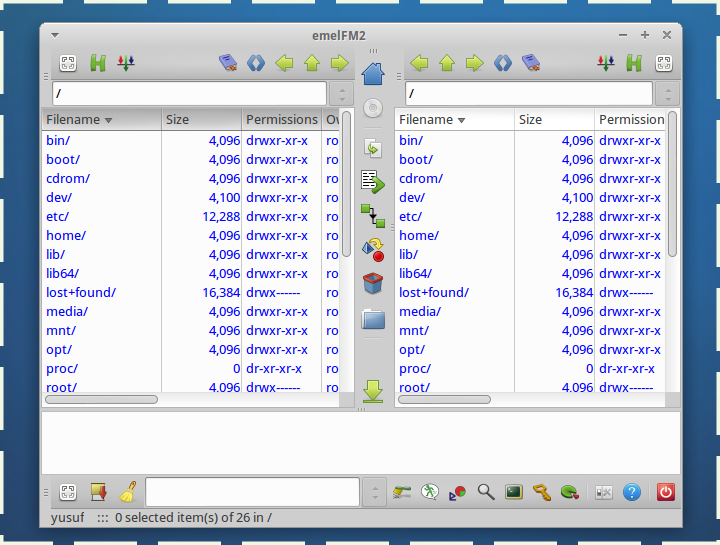Viewport: 720px width, 545px height.
Task: Click the refresh document icon
Action: click(373, 148)
